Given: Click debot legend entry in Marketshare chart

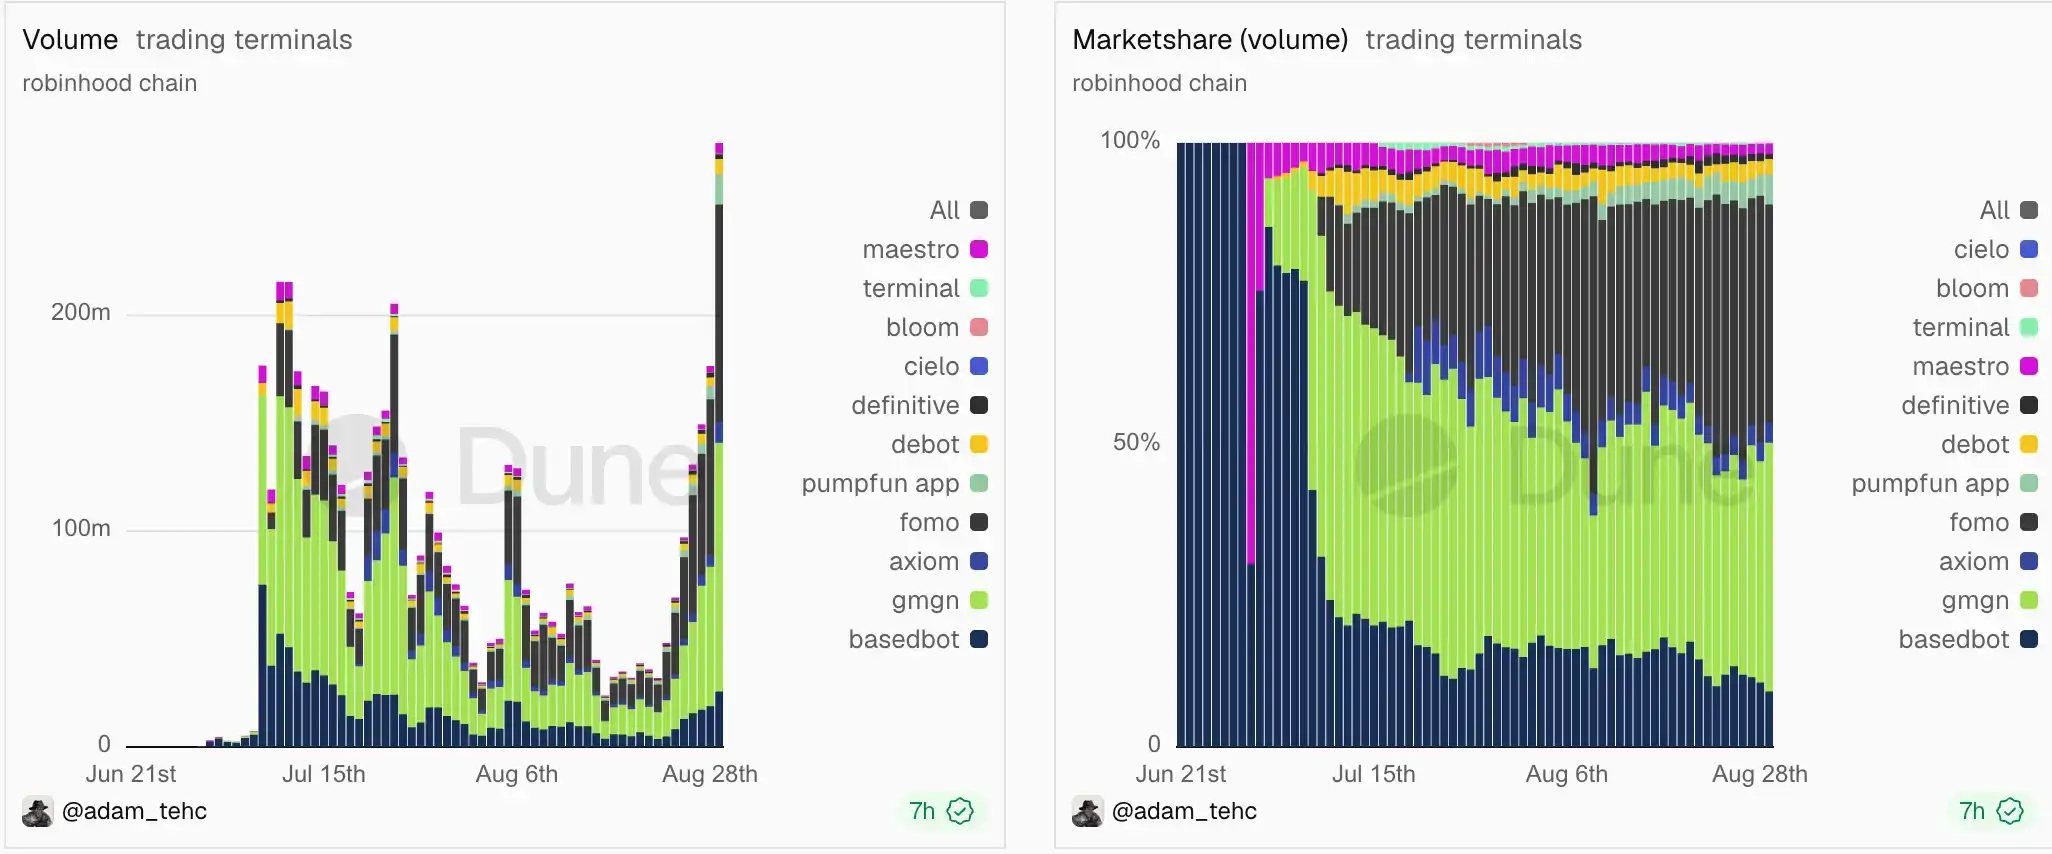Looking at the screenshot, I should [1989, 444].
